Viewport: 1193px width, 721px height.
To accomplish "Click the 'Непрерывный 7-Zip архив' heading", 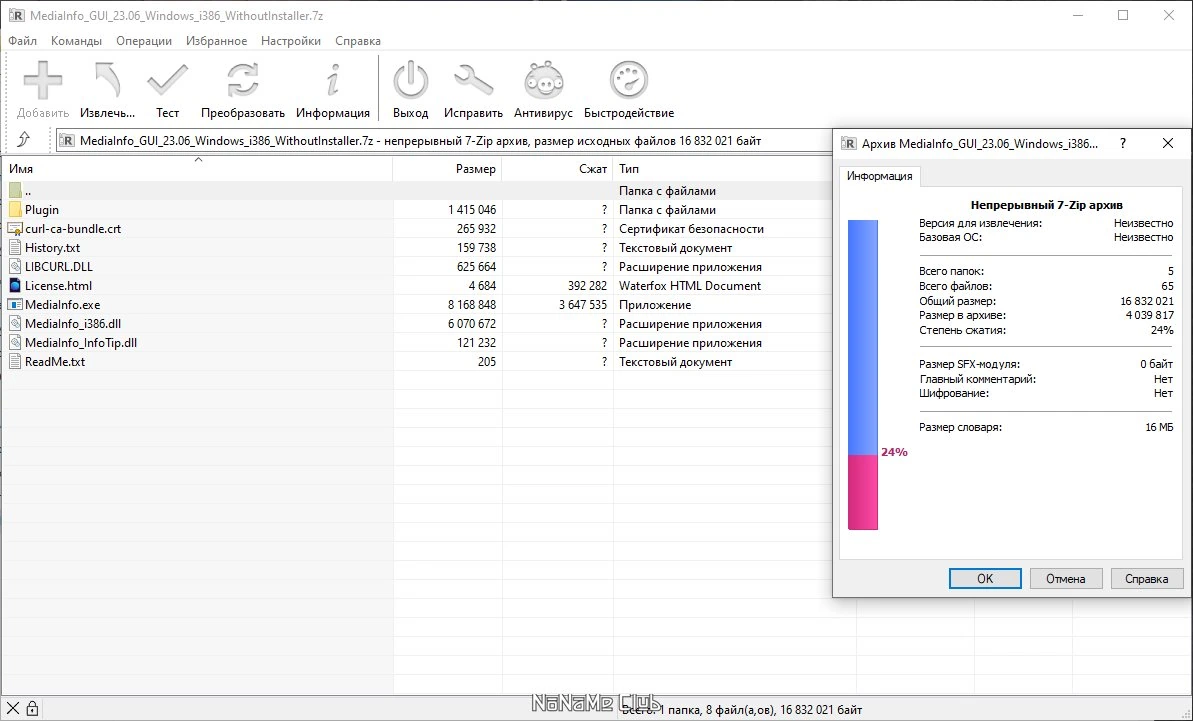I will pos(1047,205).
